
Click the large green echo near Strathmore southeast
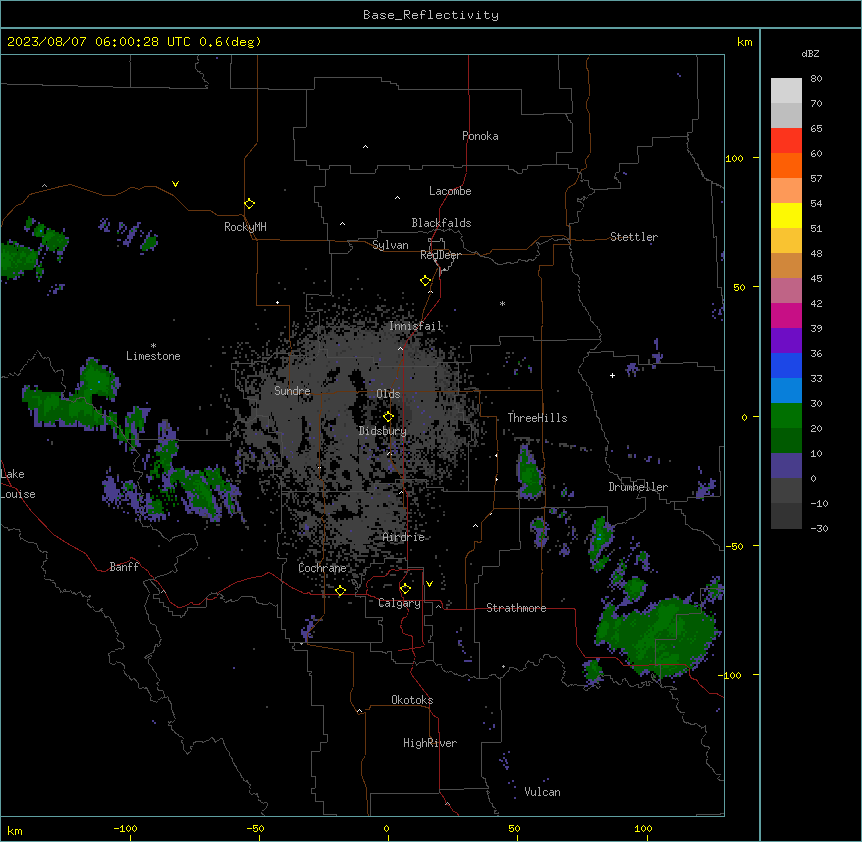click(657, 635)
